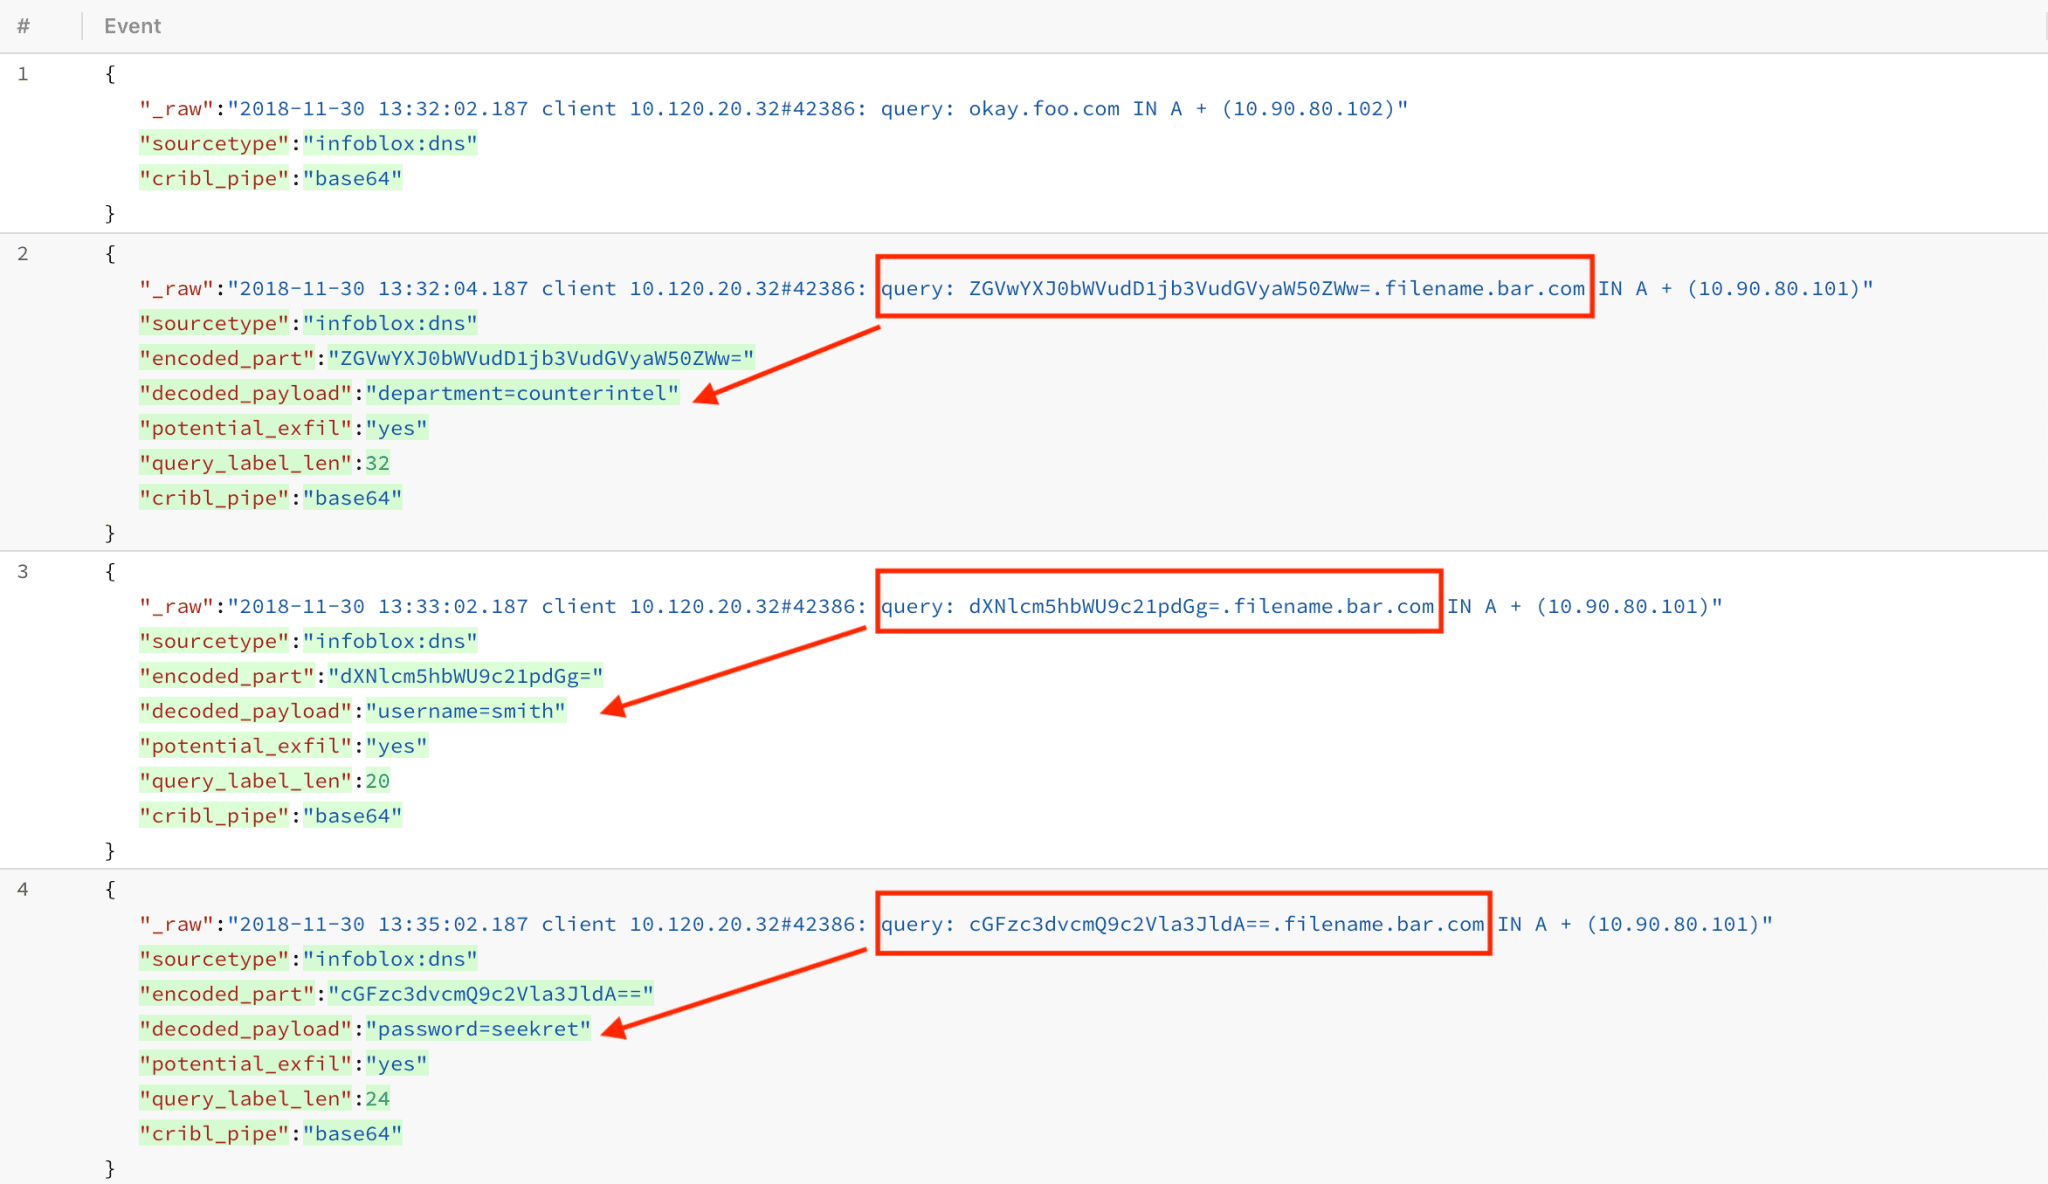Select decoded_payload value department=counterintel
Screen dimensions: 2048x1184
[x=523, y=392]
